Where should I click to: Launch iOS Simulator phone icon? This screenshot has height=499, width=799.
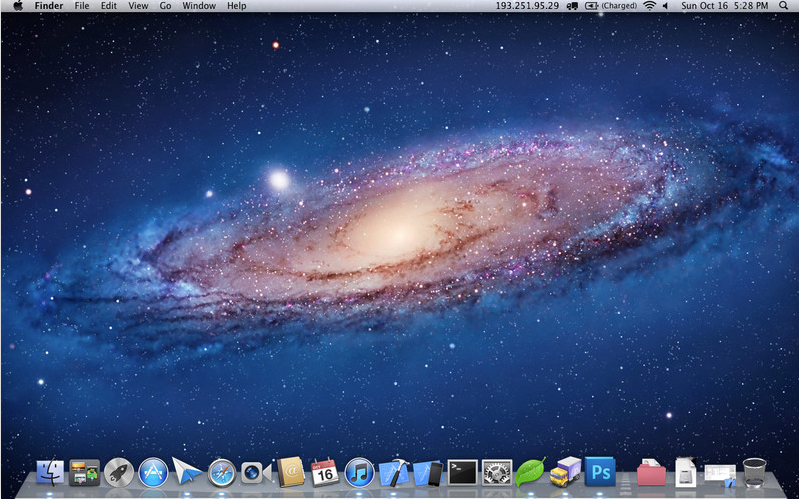[428, 473]
